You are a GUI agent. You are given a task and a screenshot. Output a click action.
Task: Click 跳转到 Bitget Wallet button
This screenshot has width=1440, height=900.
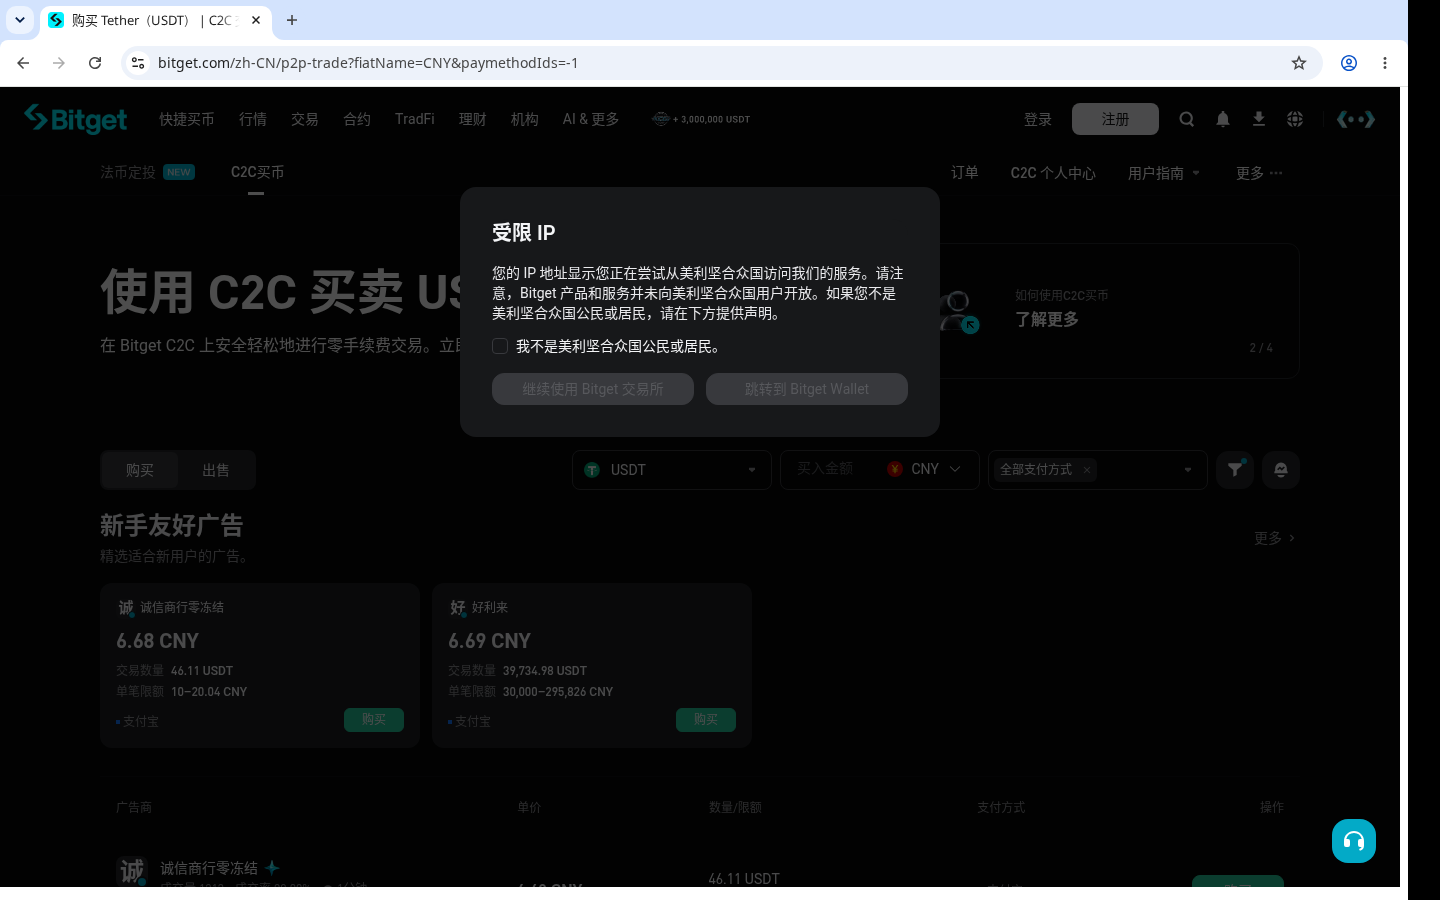[807, 389]
